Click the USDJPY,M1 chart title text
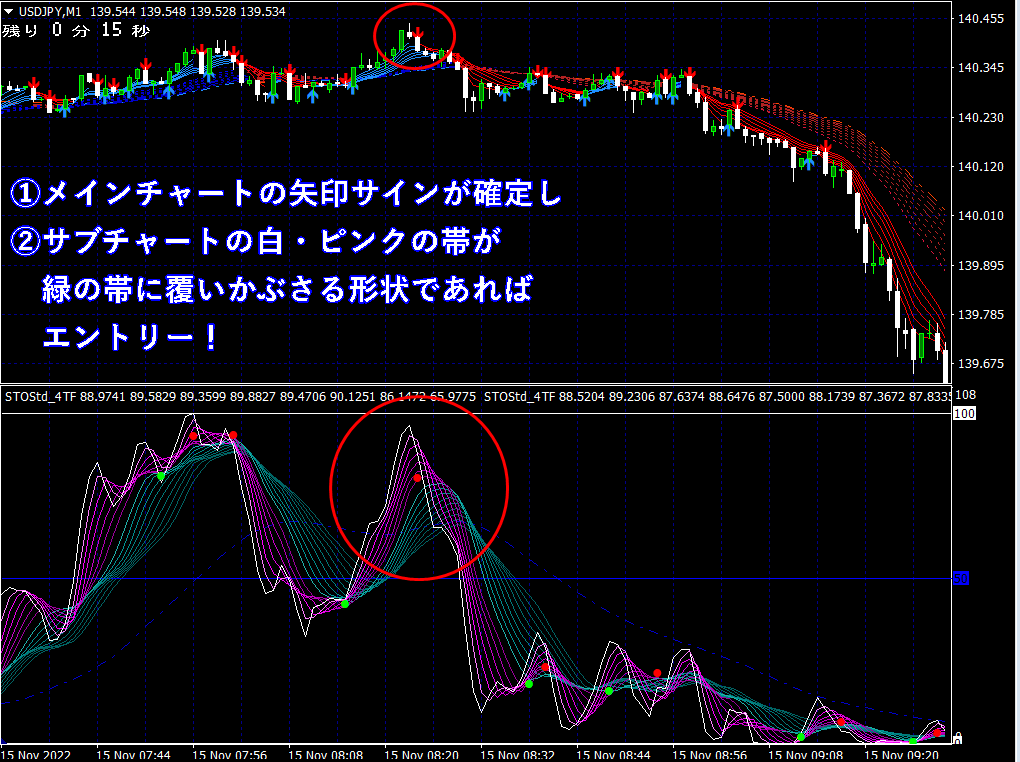 pyautogui.click(x=50, y=11)
